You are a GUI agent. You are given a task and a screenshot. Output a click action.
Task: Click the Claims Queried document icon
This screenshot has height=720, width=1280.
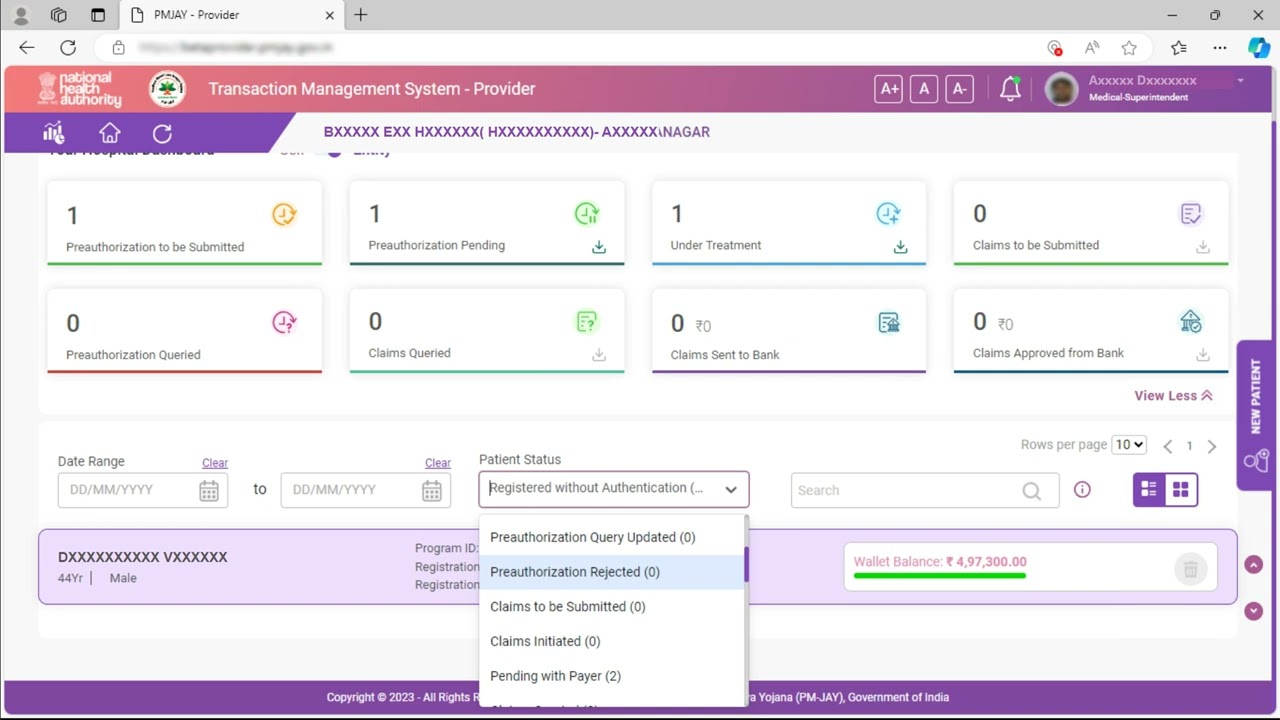pyautogui.click(x=587, y=321)
